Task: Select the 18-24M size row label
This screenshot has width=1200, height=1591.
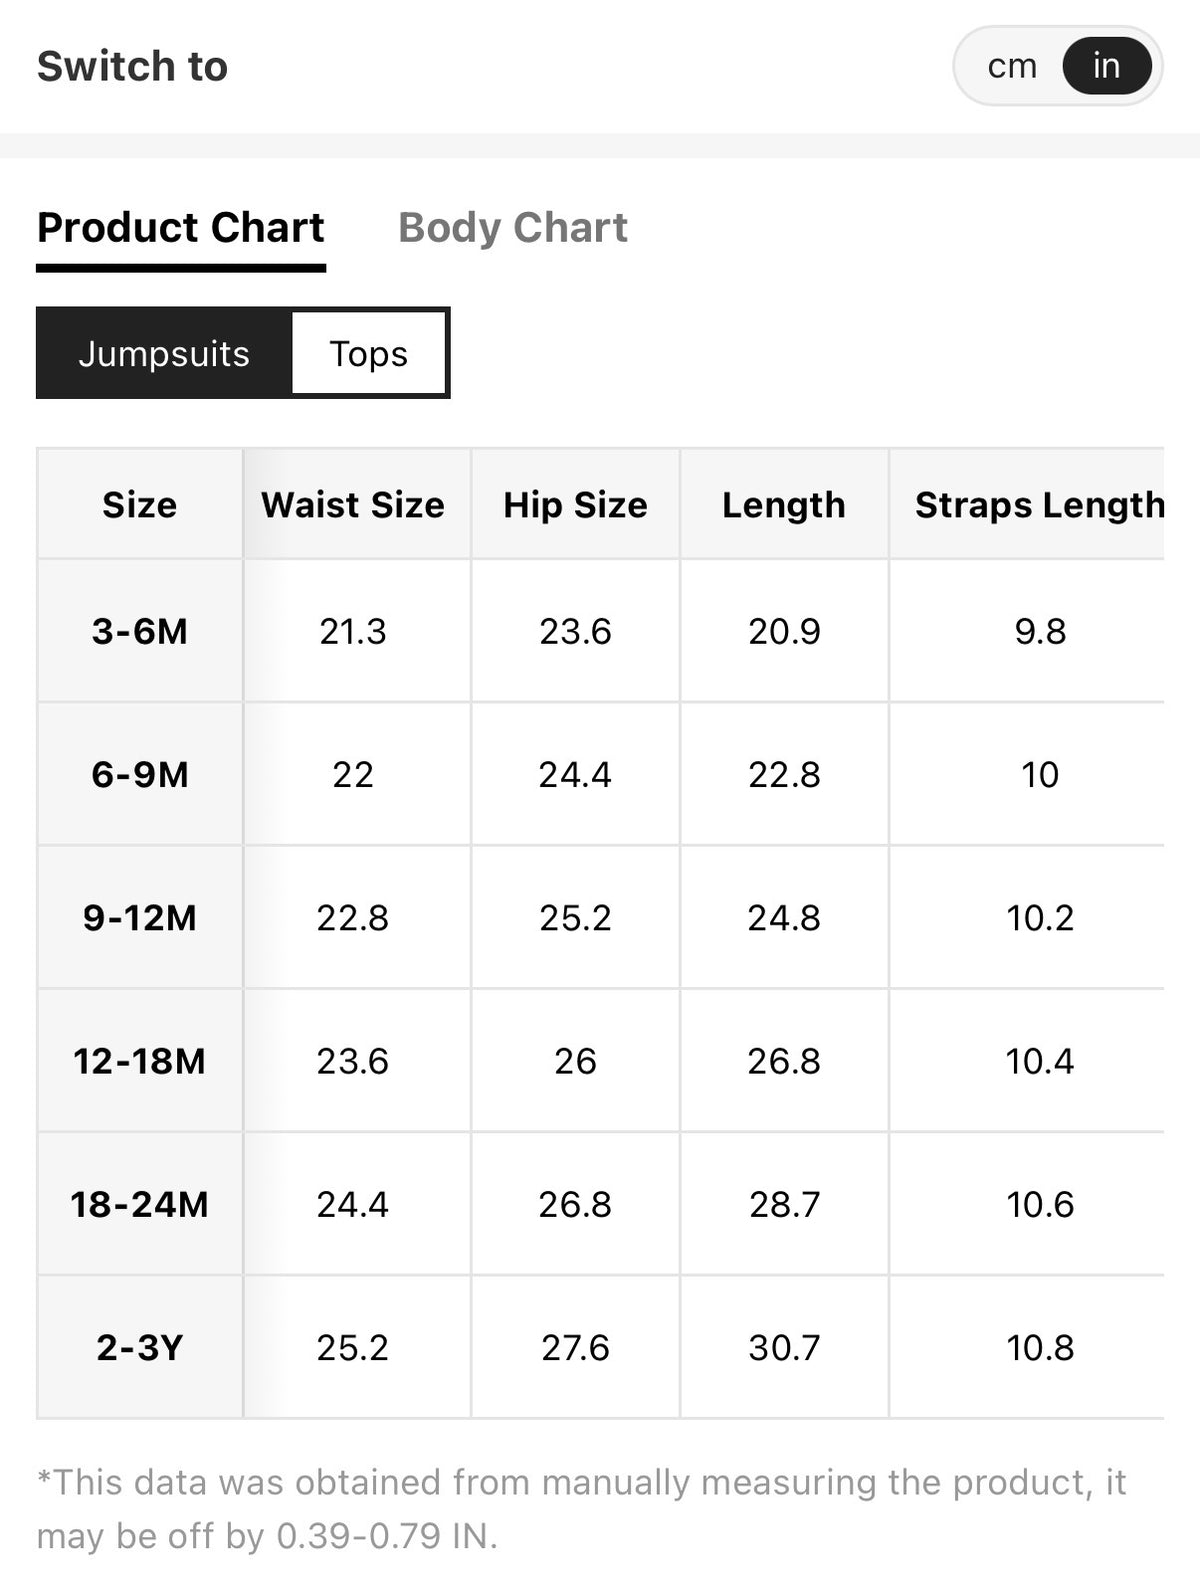Action: [x=140, y=1204]
